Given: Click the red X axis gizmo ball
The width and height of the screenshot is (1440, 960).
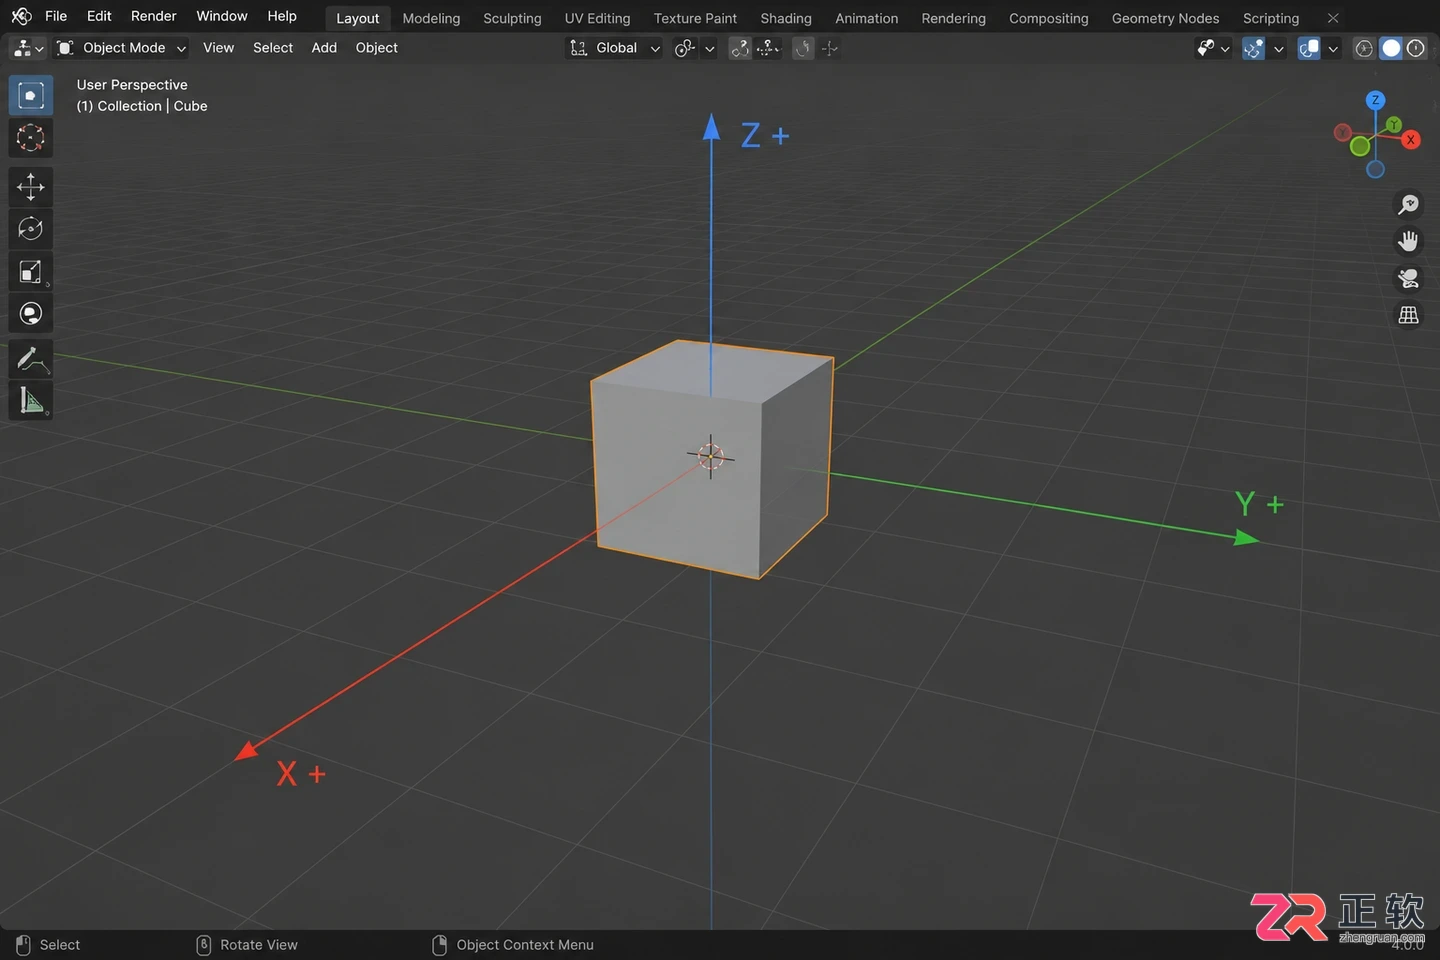Looking at the screenshot, I should 1410,140.
